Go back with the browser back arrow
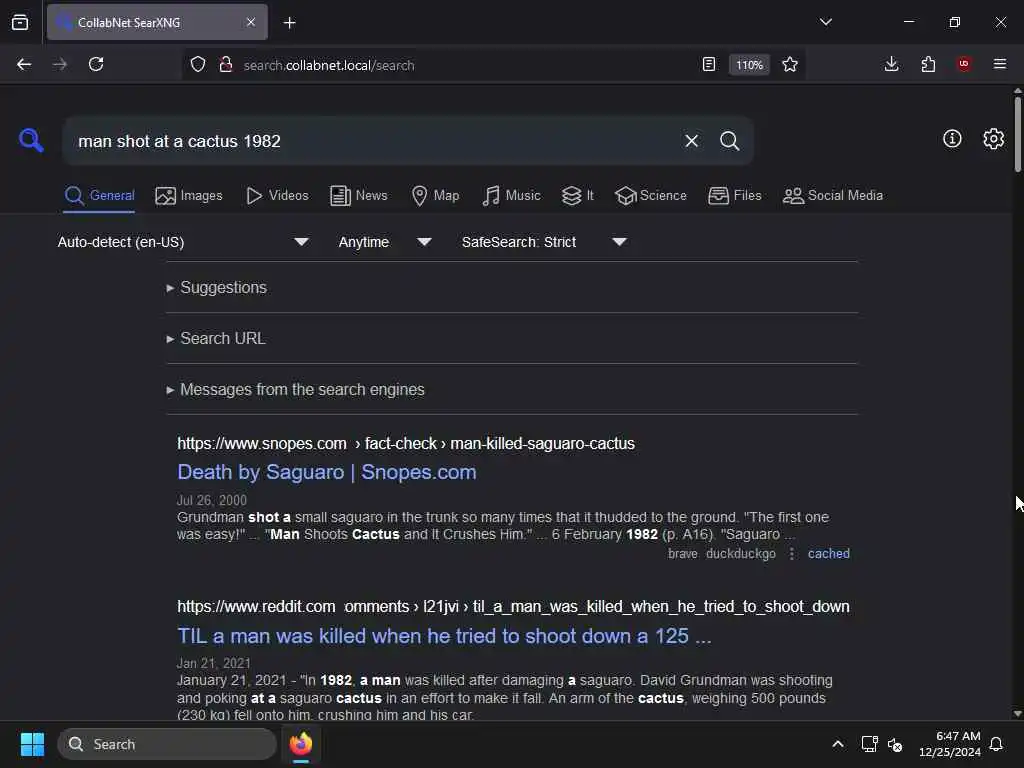 tap(24, 64)
